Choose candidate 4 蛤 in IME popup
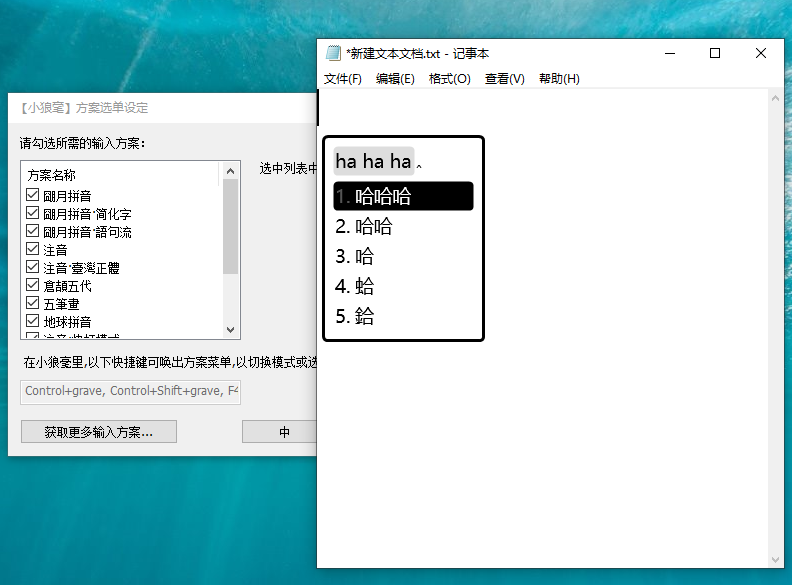792x585 pixels. (403, 286)
